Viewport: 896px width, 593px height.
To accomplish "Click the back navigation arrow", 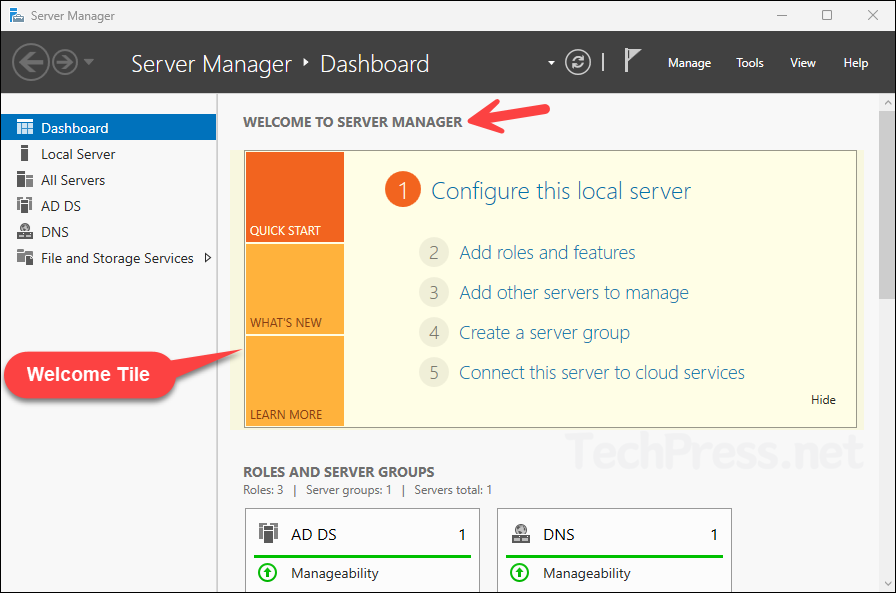I will [31, 62].
